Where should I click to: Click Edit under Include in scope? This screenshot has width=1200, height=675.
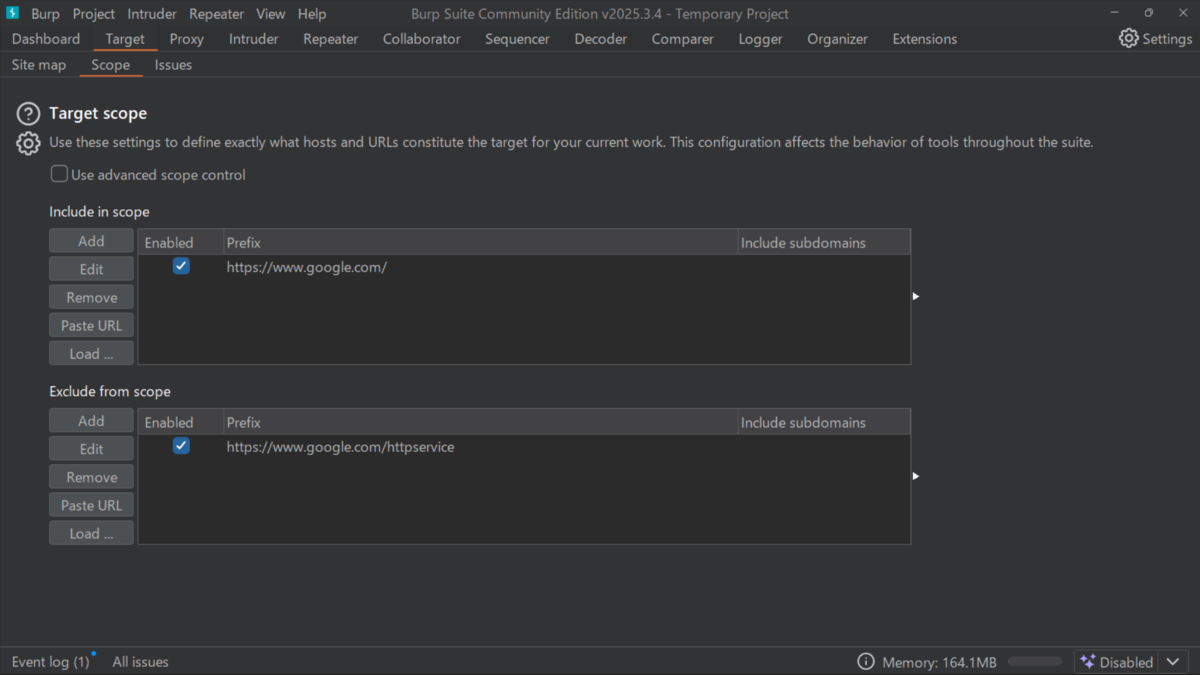coord(91,269)
